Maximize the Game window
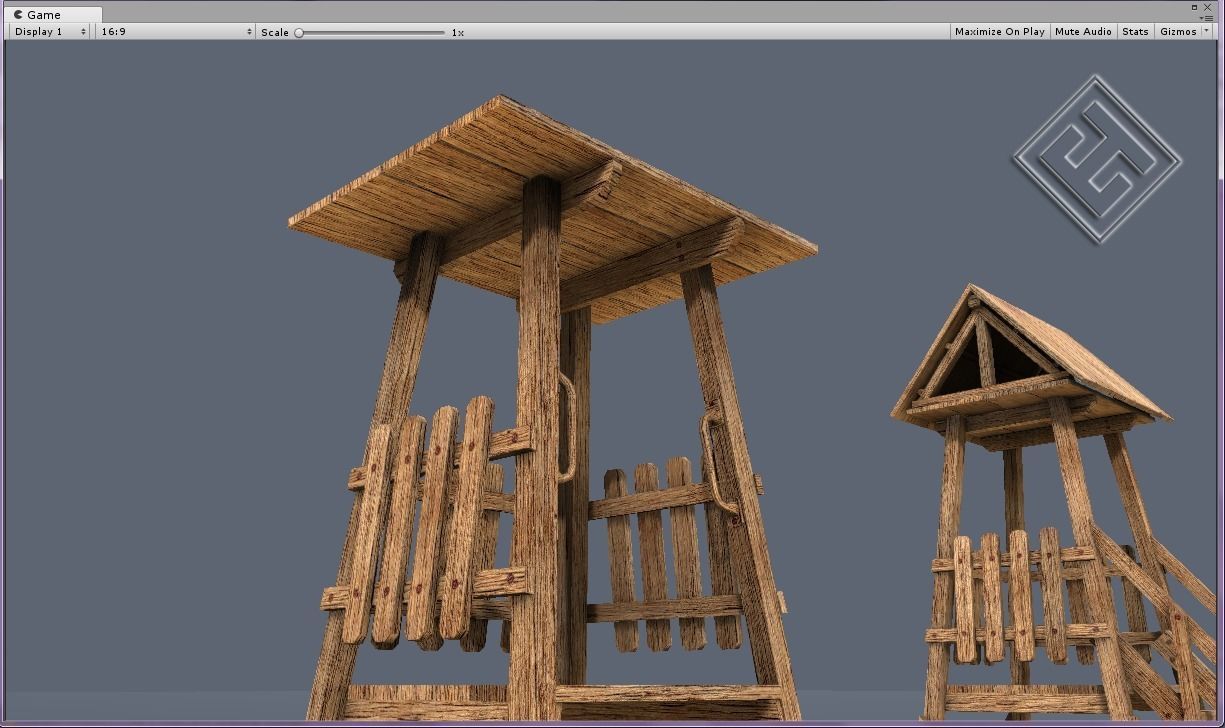Image resolution: width=1225 pixels, height=728 pixels. point(1195,7)
